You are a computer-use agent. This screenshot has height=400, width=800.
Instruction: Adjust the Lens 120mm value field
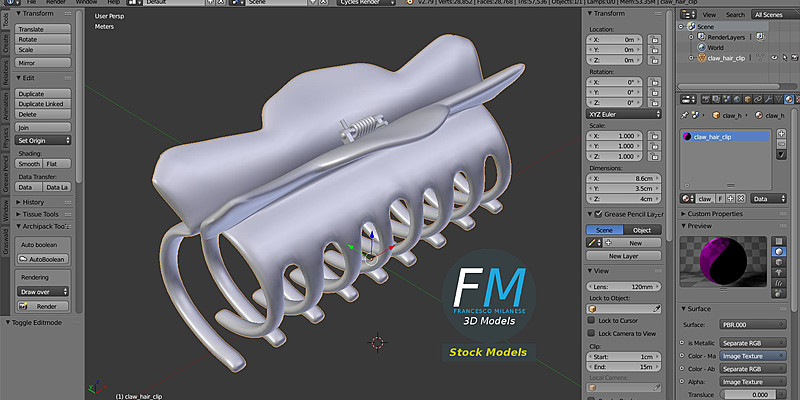coord(623,286)
